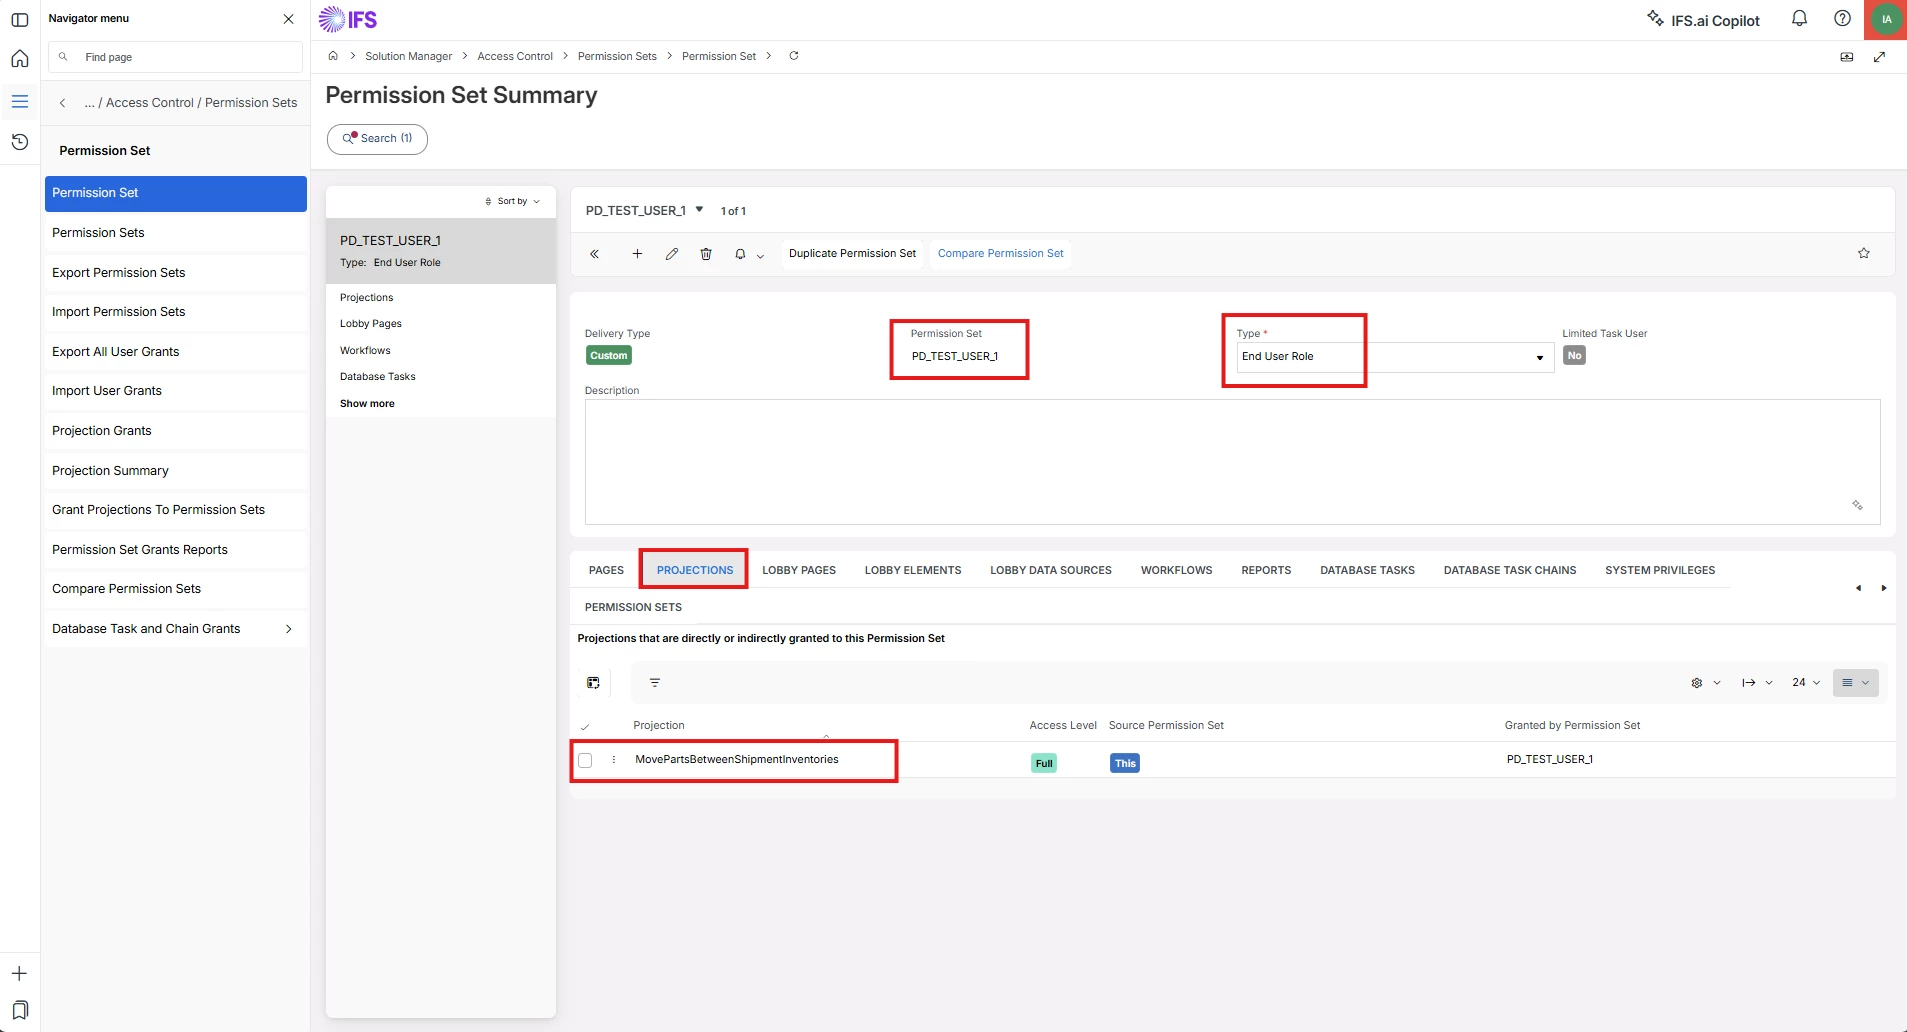1907x1032 pixels.
Task: Click Permission Sets in breadcrumb
Action: pyautogui.click(x=617, y=56)
